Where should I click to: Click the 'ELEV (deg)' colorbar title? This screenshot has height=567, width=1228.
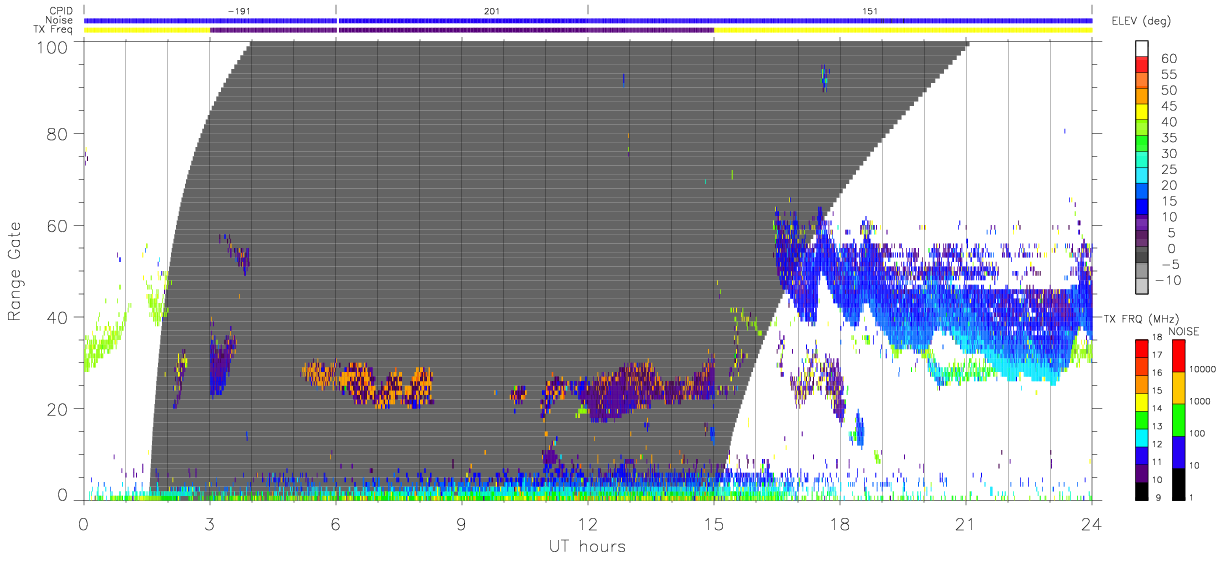click(1142, 22)
